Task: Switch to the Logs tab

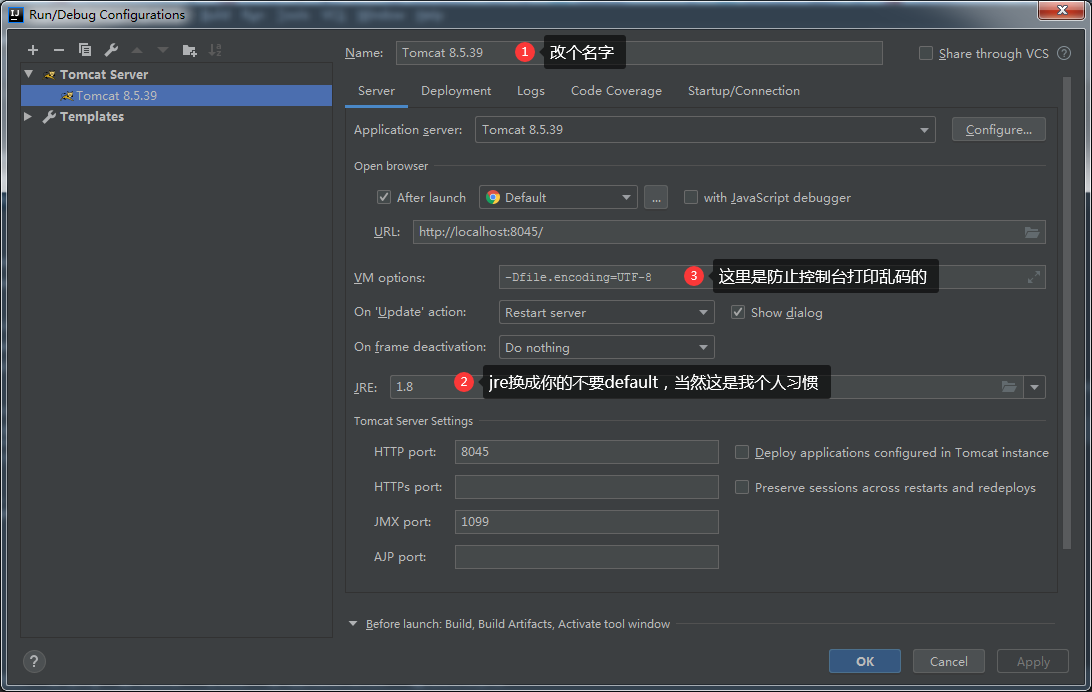Action: click(531, 91)
